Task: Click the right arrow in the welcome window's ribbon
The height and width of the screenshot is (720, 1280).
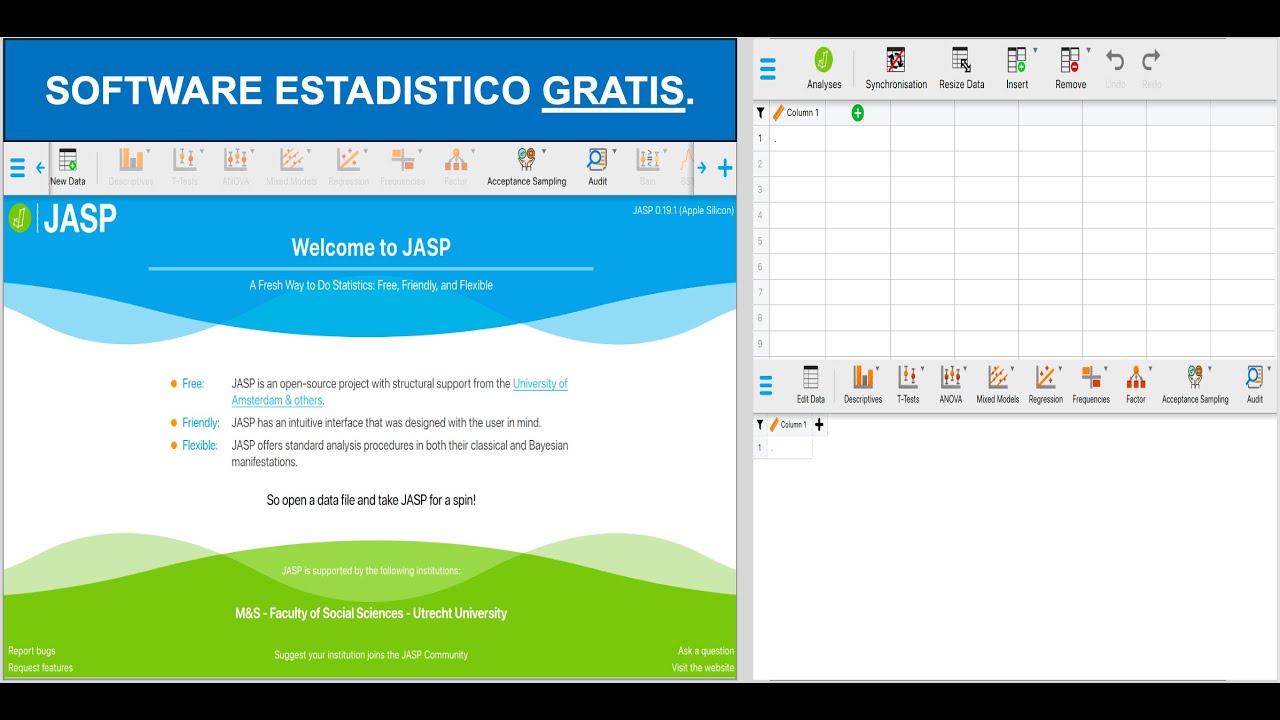Action: [702, 168]
